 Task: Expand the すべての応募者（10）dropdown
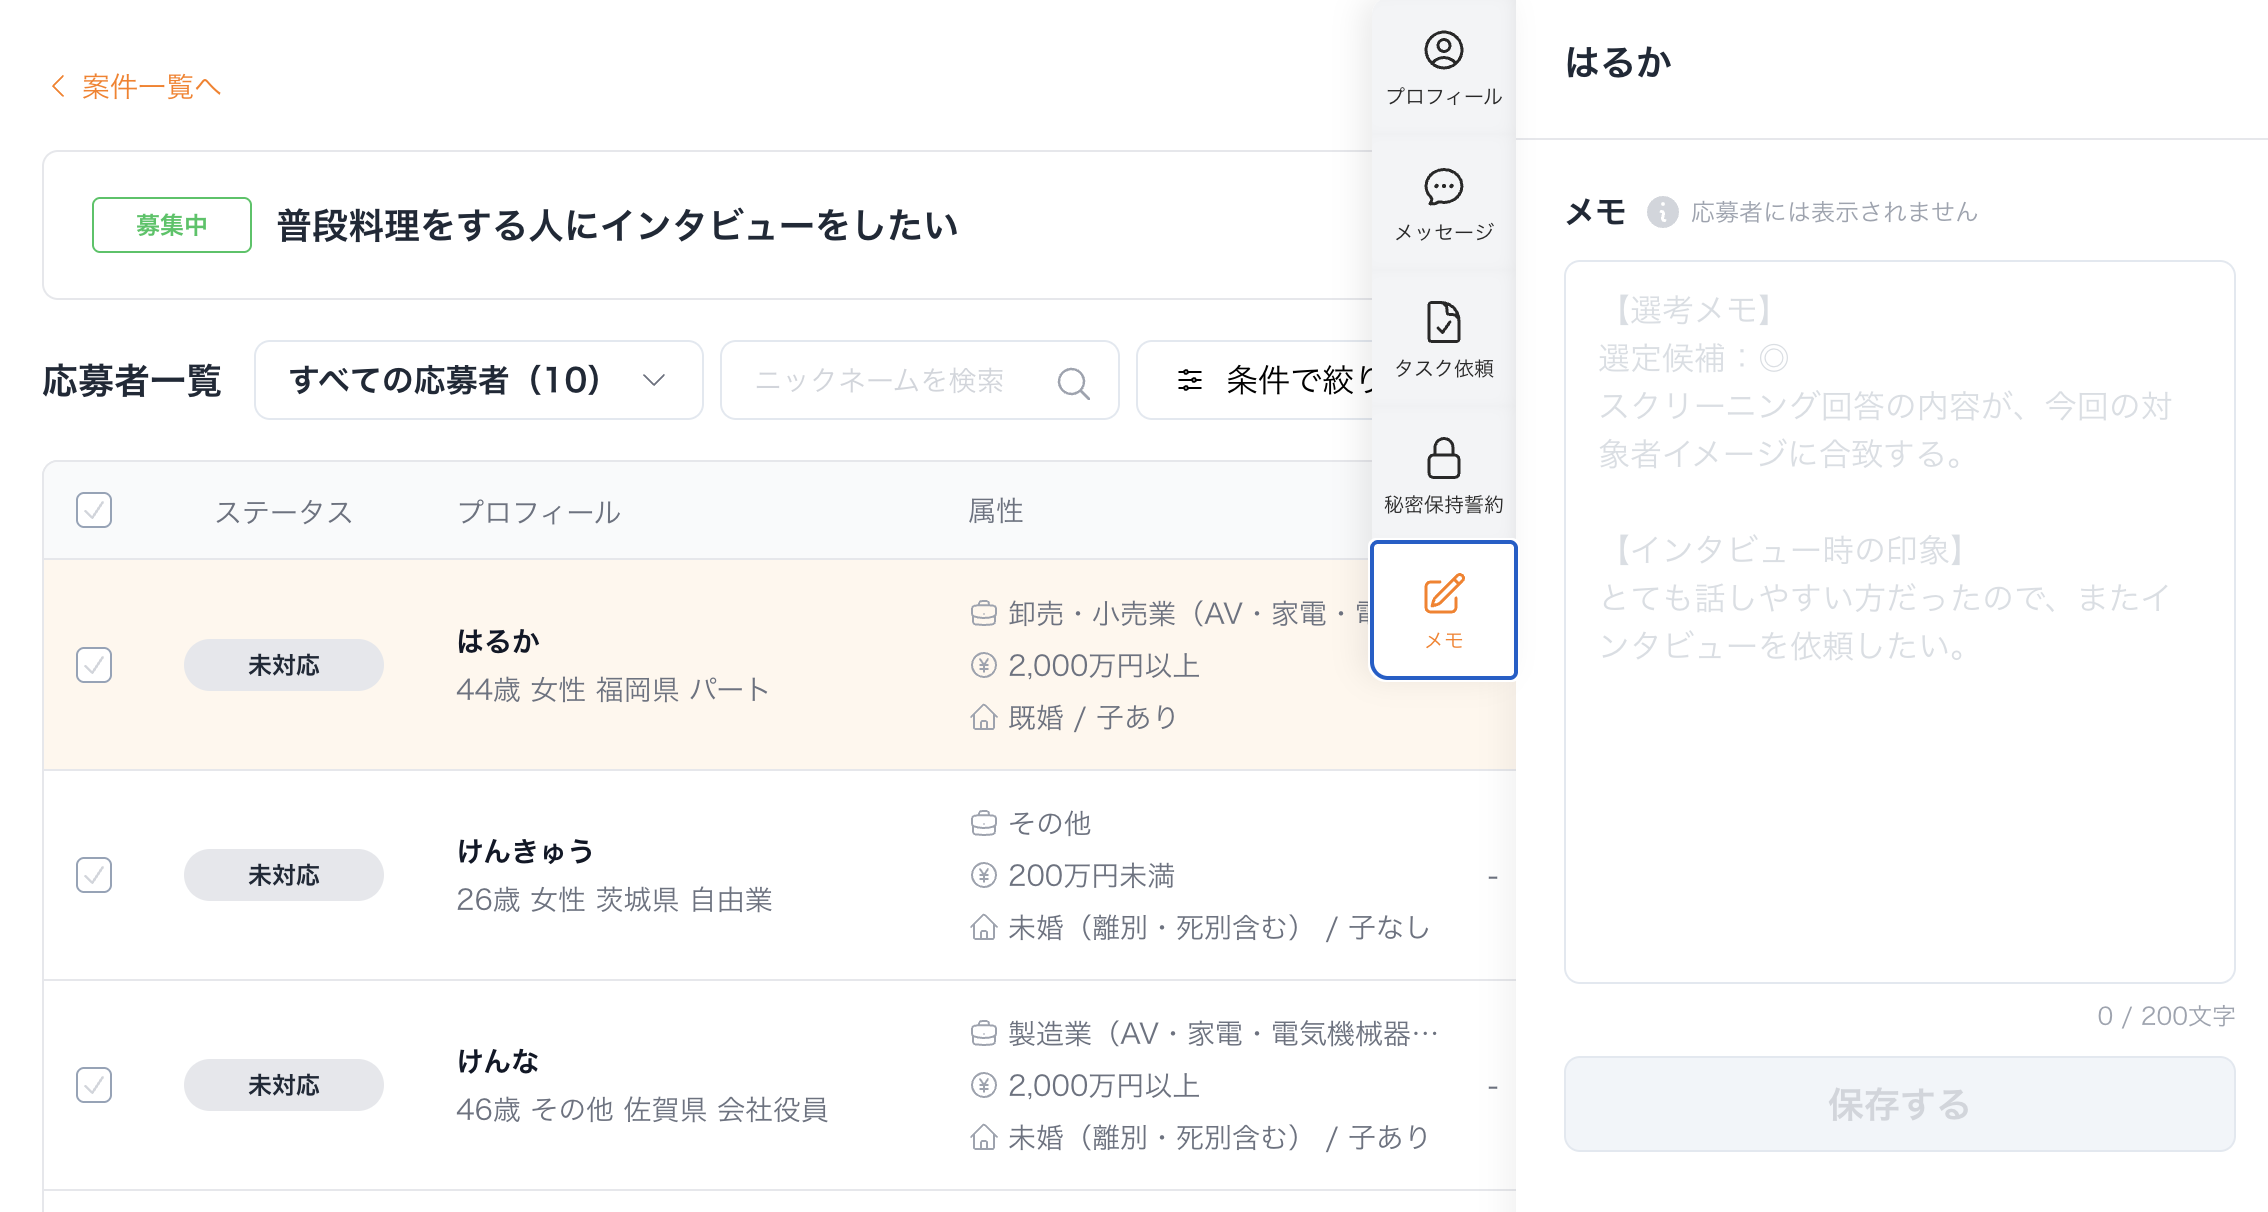click(478, 380)
